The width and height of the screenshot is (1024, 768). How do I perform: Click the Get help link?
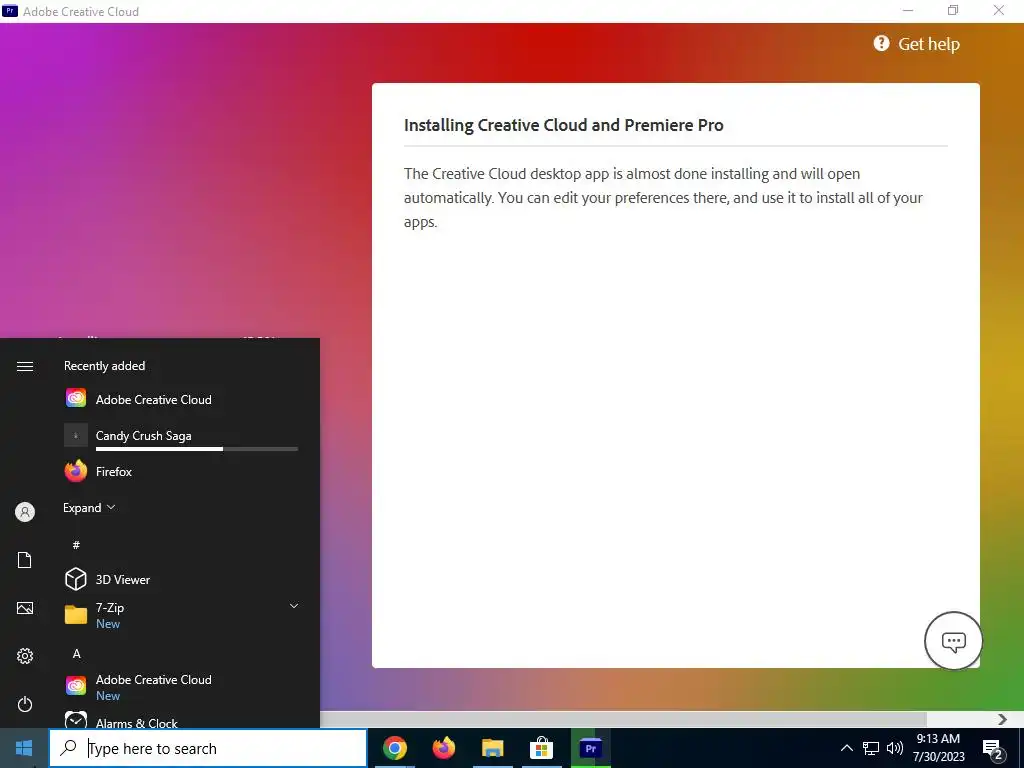[x=917, y=44]
